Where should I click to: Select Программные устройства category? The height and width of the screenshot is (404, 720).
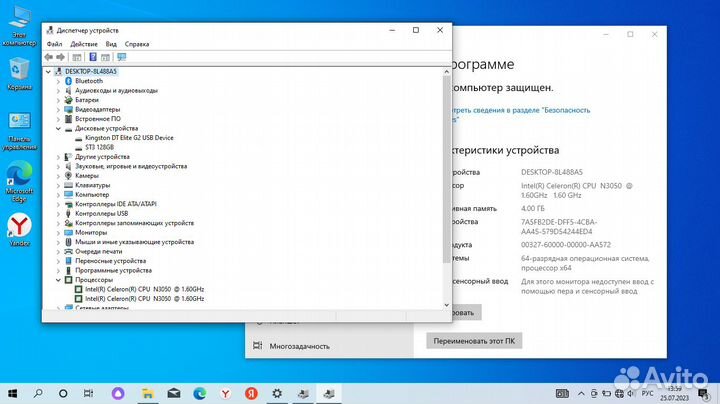coord(113,270)
